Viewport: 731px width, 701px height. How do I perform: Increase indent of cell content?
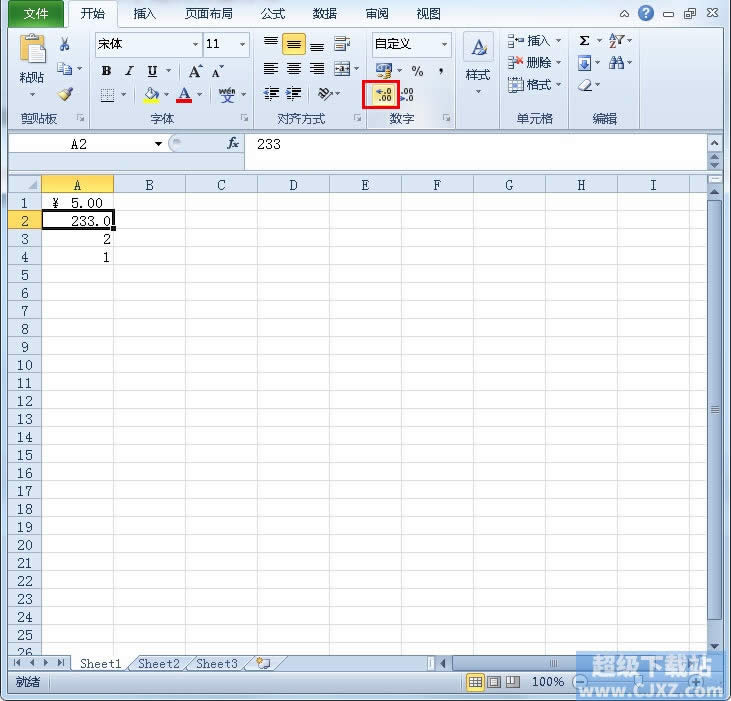point(294,94)
